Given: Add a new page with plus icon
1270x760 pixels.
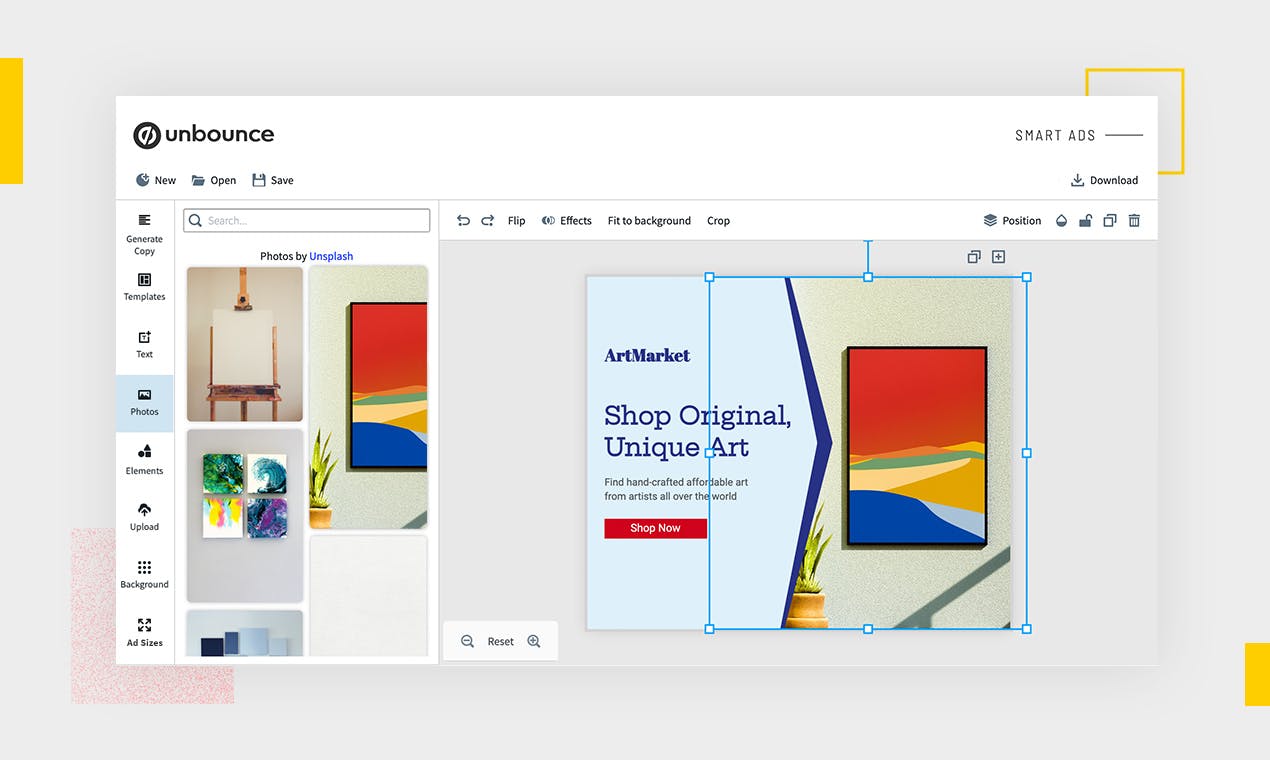Looking at the screenshot, I should coord(998,257).
